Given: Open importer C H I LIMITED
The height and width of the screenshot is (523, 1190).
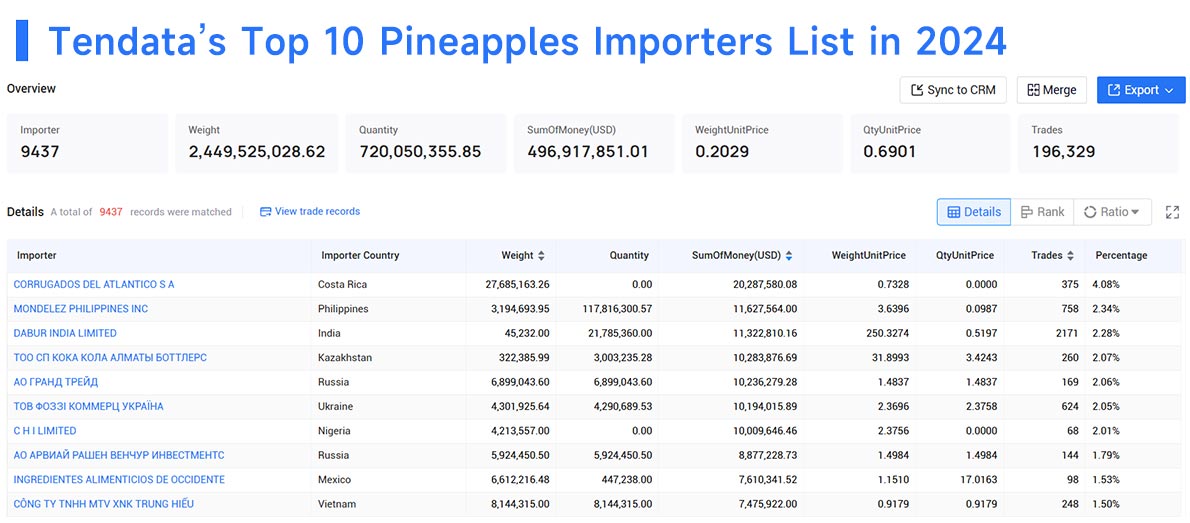Looking at the screenshot, I should pos(45,430).
